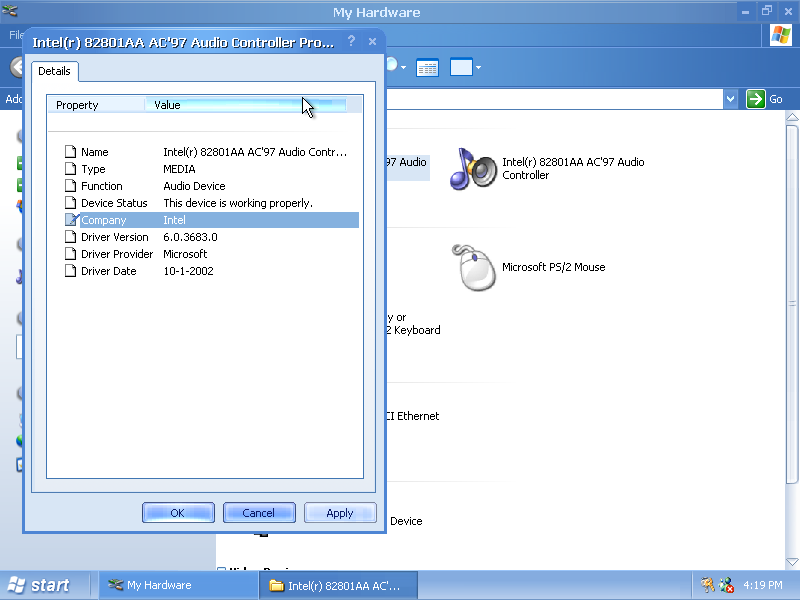Screen dimensions: 800x600
Task: Click Intel(r) 82801AA AC'97 Audio Controller label
Action: [573, 168]
